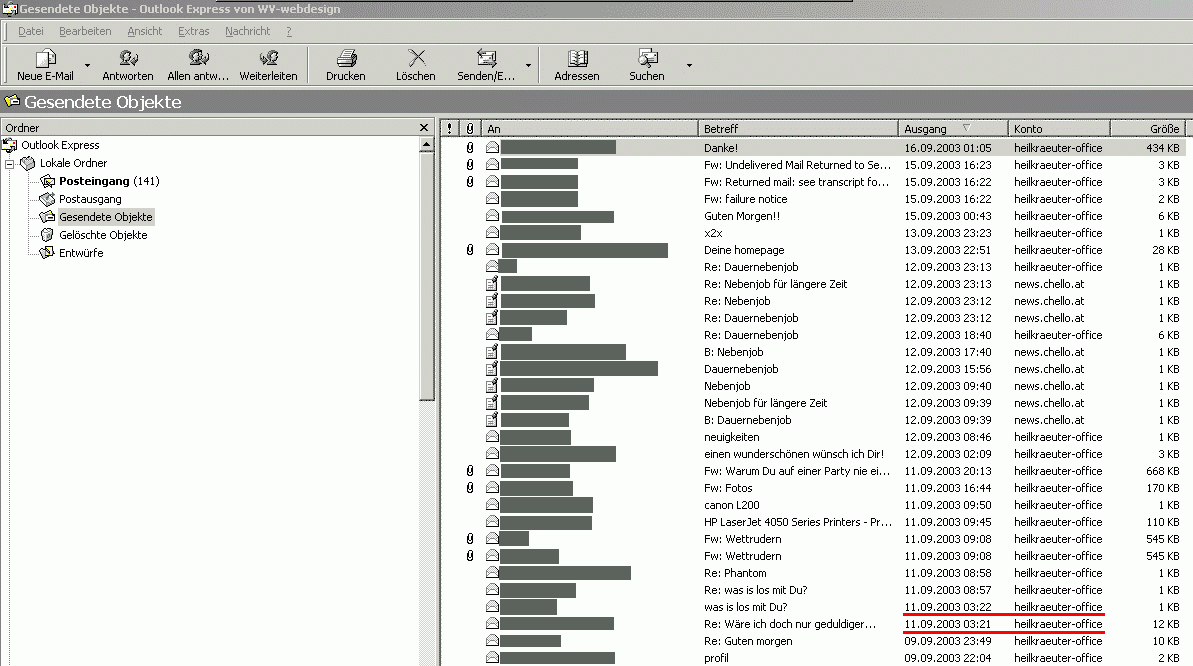Select HP LaserJet 4050 Series Printers message
The height and width of the screenshot is (666, 1193).
pyautogui.click(x=813, y=522)
